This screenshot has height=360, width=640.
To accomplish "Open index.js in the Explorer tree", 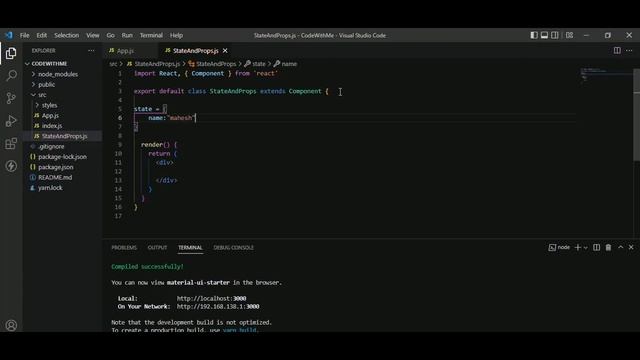I will (x=52, y=126).
